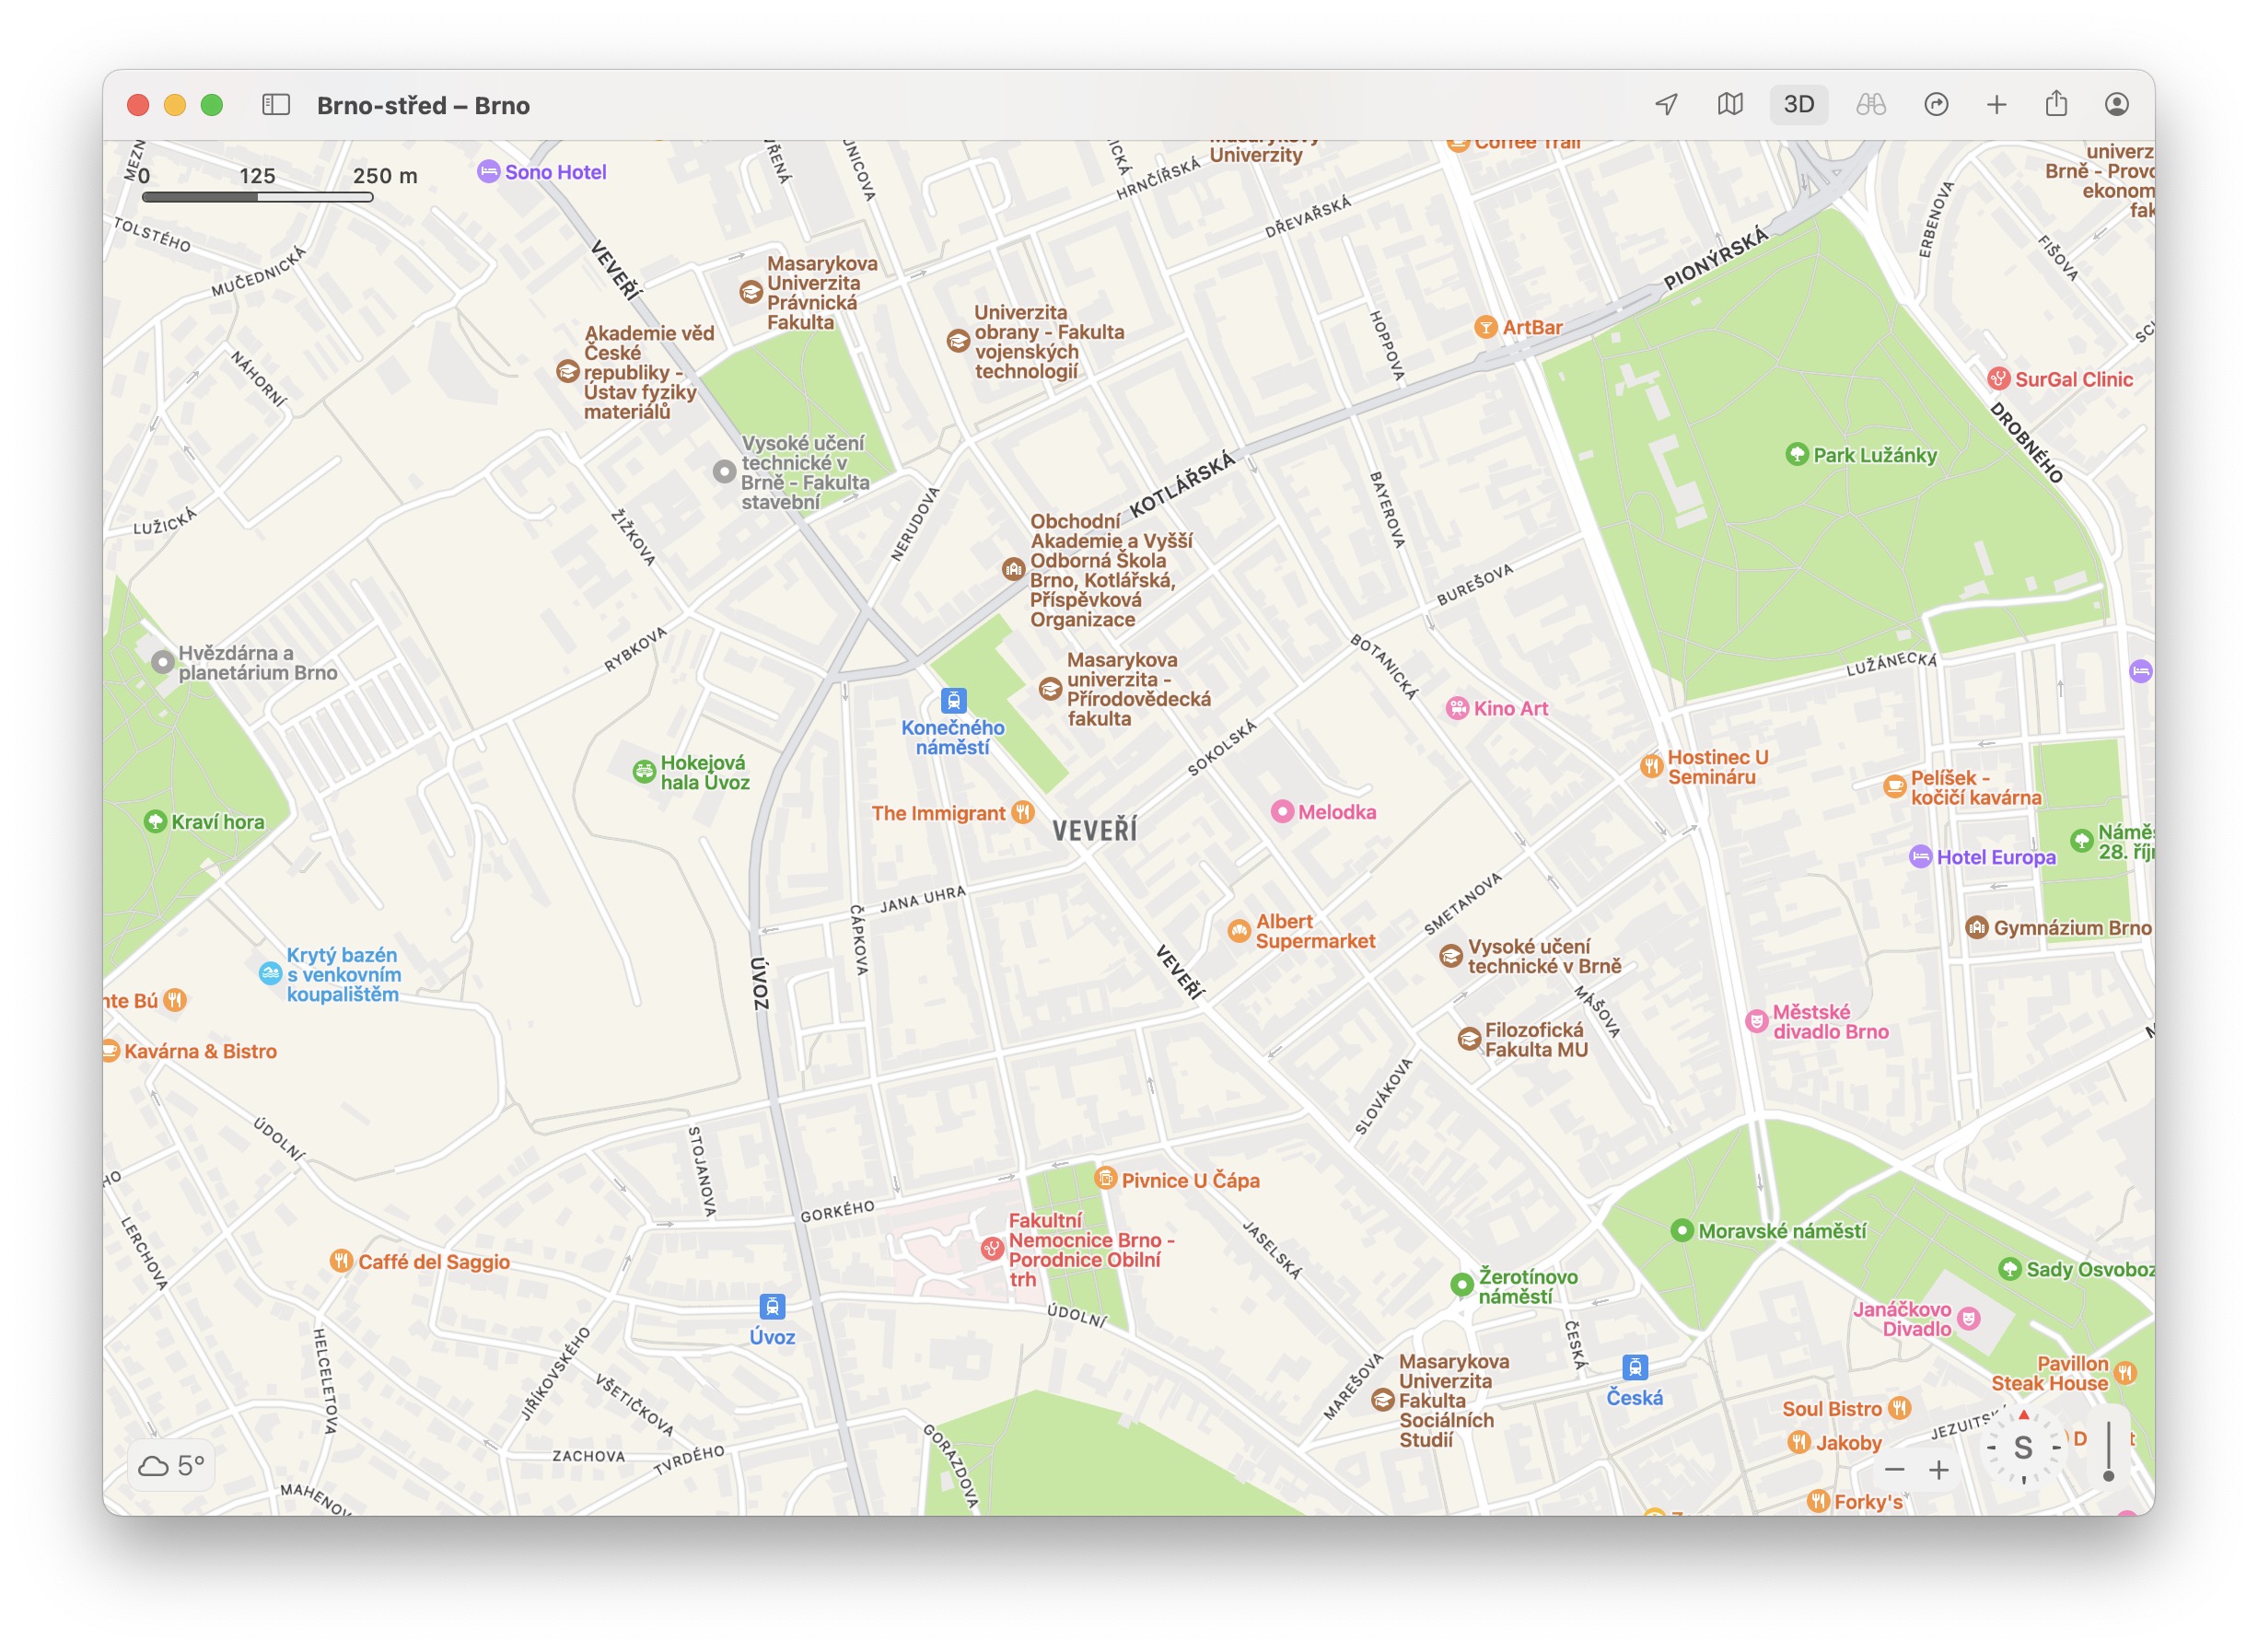
Task: Click the current location arrow icon
Action: tap(1666, 105)
